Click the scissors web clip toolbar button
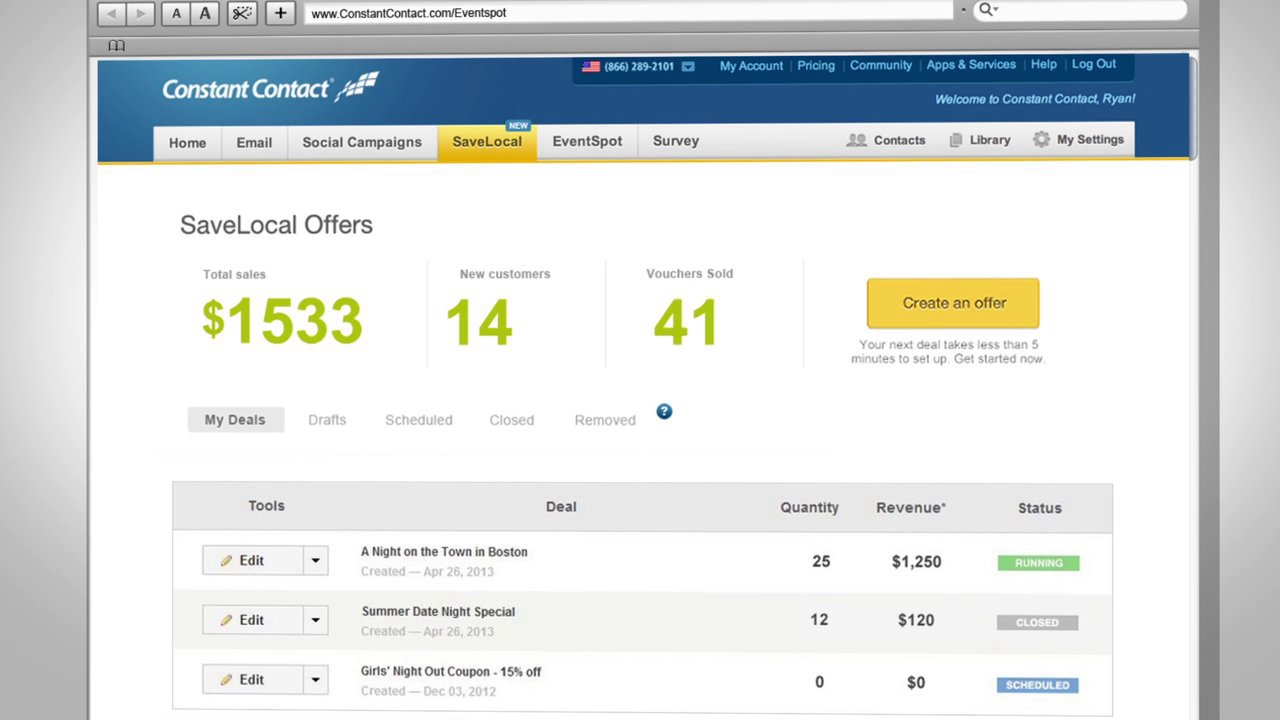The image size is (1280, 720). click(242, 13)
